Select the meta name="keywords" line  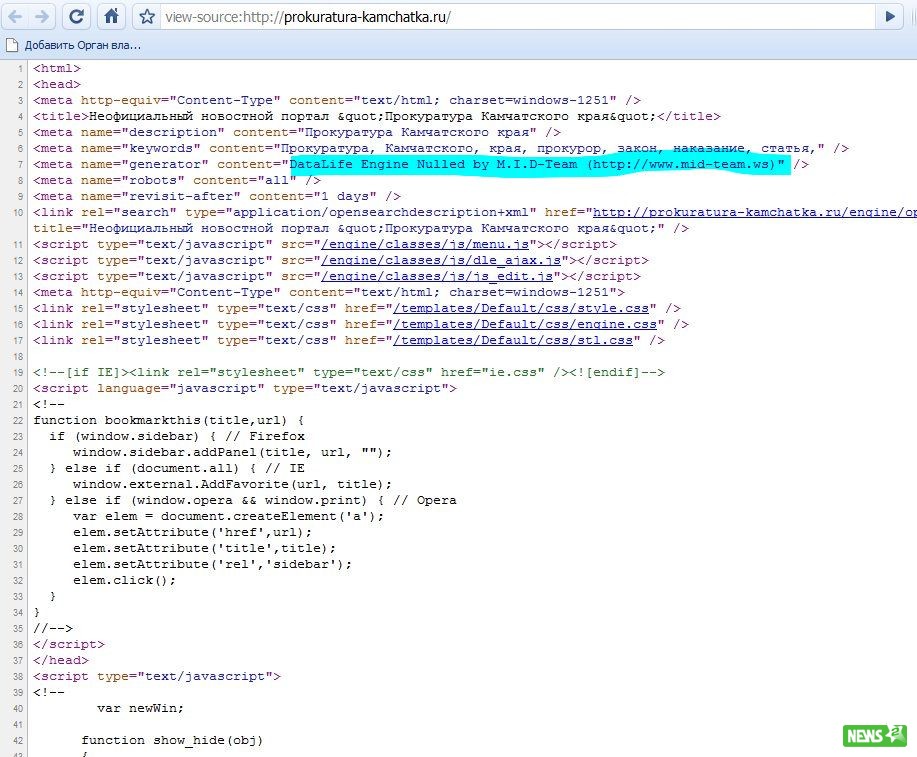[441, 149]
